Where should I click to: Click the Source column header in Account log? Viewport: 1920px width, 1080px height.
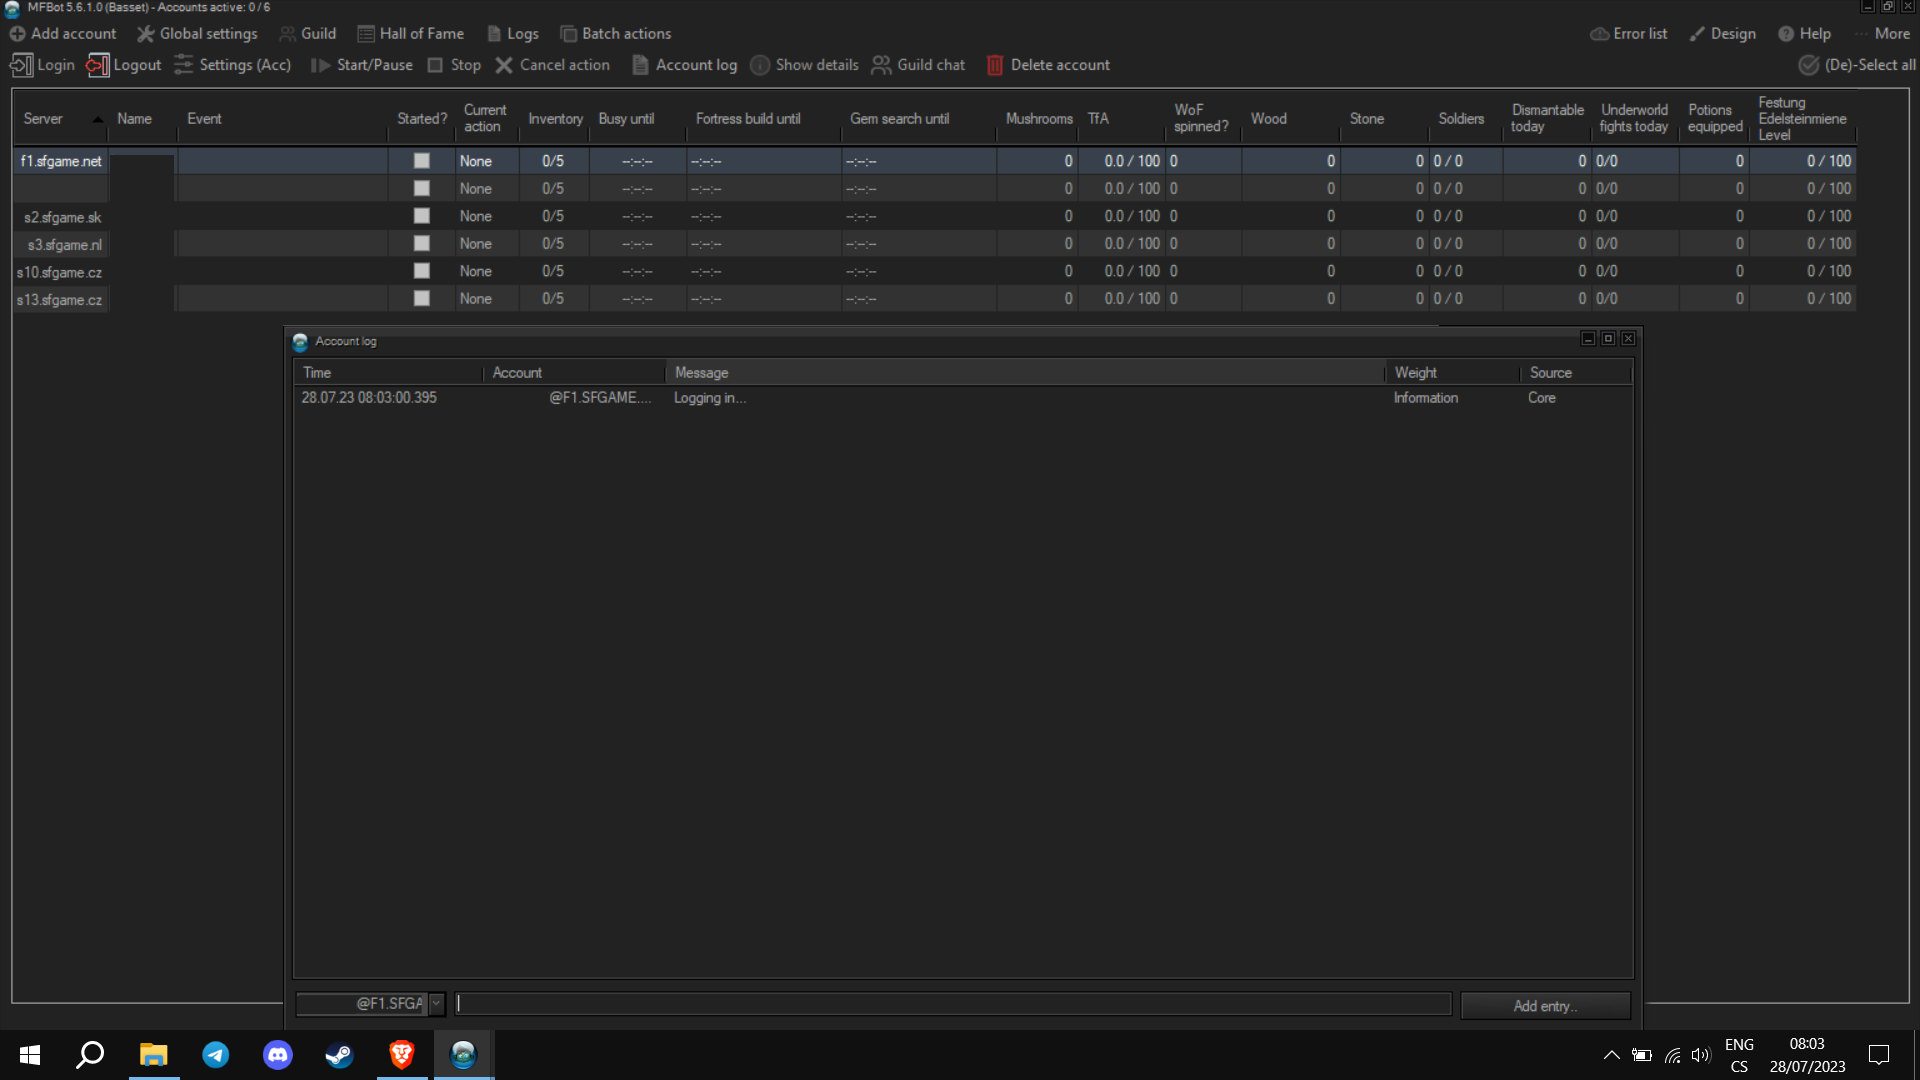(1576, 373)
